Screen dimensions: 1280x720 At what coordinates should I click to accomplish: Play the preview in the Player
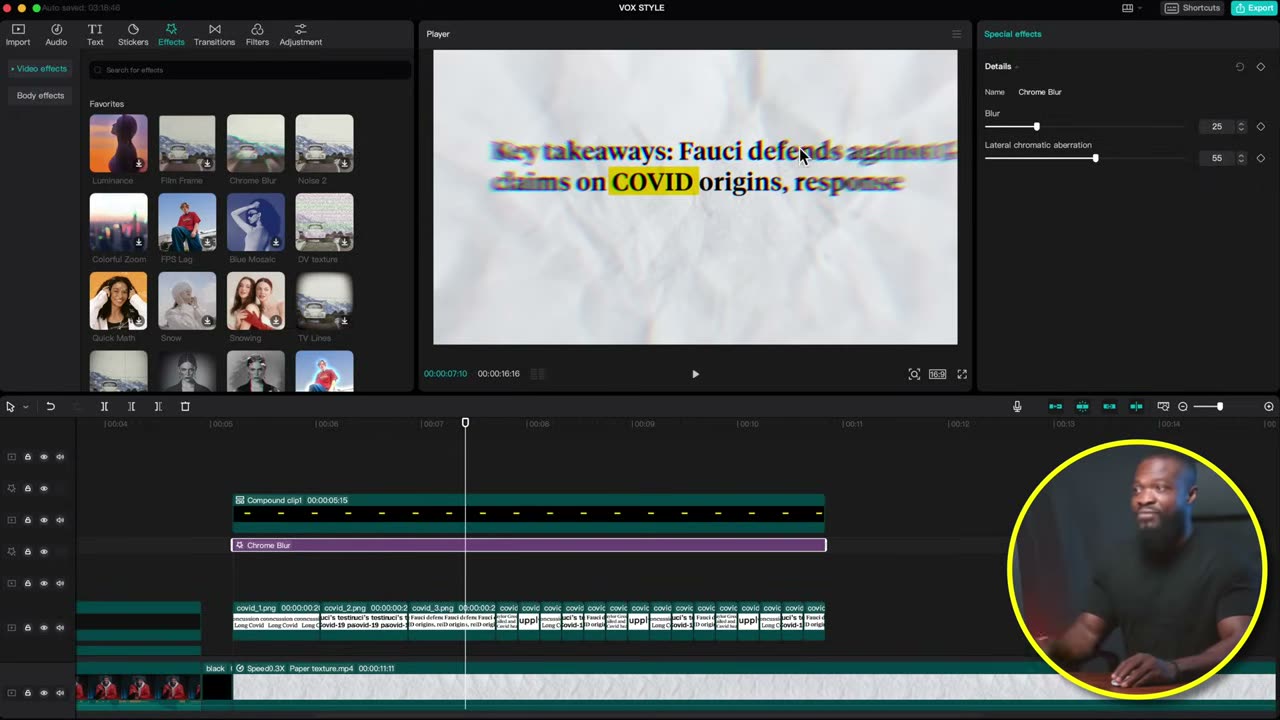click(x=695, y=374)
